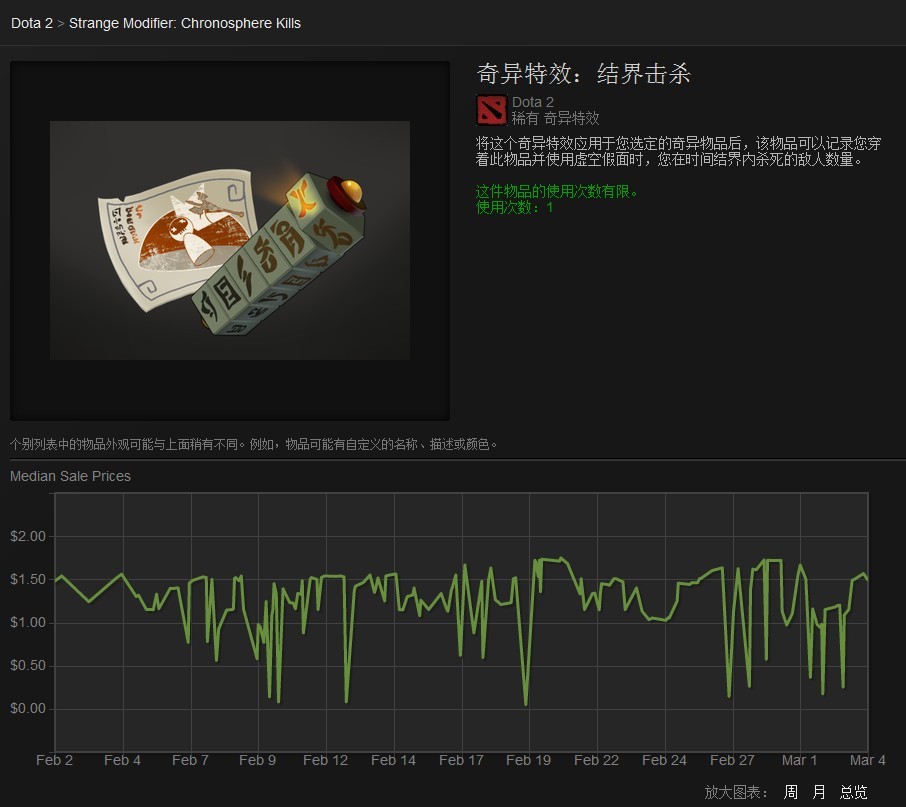Click the item title 奇异特效：结界击杀
Viewport: 906px width, 807px height.
[584, 74]
